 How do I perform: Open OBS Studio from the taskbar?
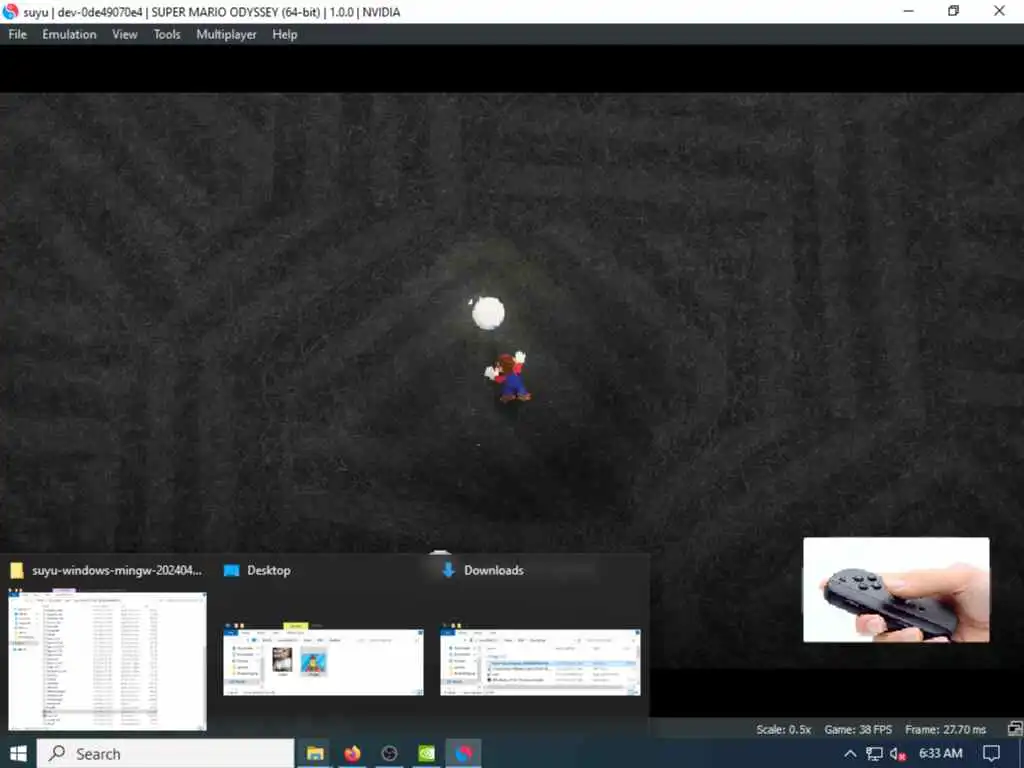(x=390, y=754)
